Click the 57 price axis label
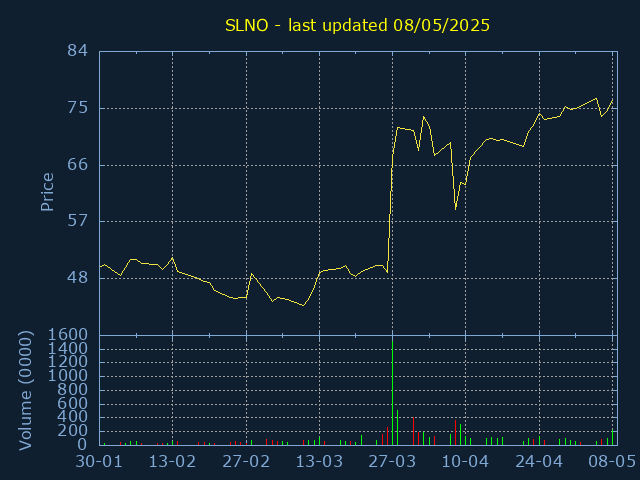 click(x=78, y=221)
